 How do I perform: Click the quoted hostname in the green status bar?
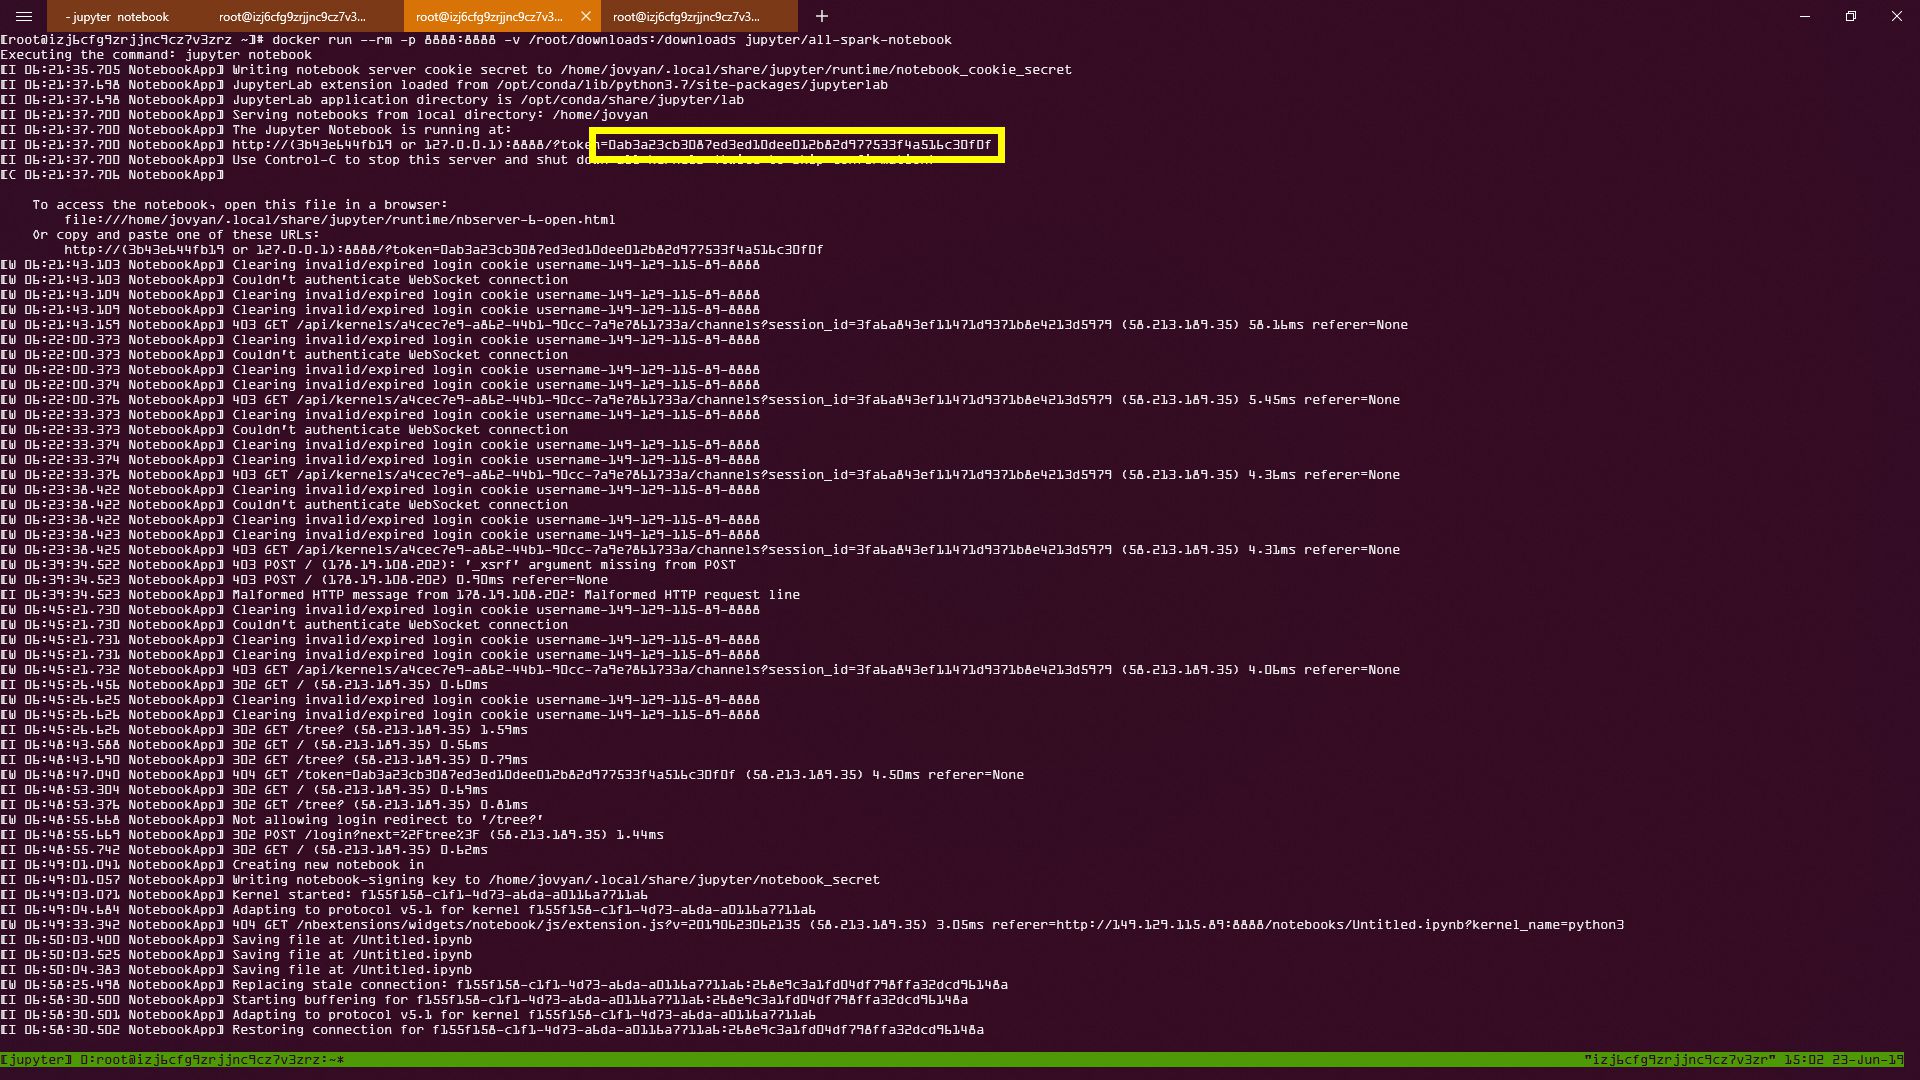1679,1059
